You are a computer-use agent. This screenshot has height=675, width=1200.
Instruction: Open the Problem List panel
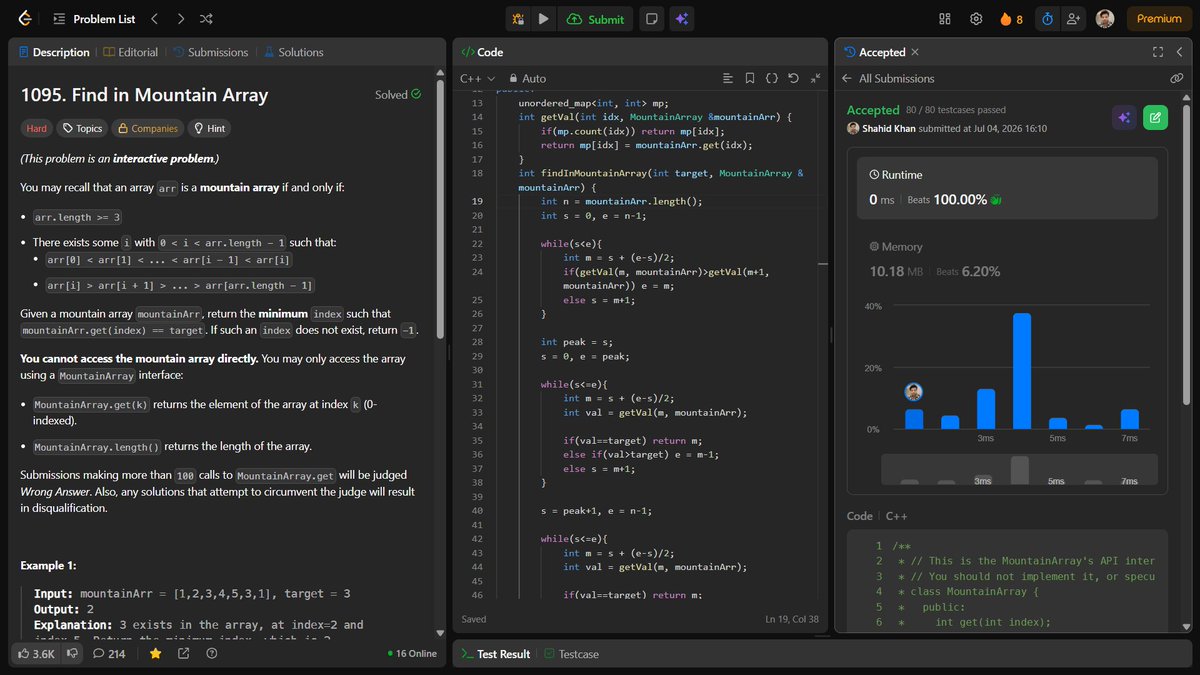pyautogui.click(x=93, y=19)
